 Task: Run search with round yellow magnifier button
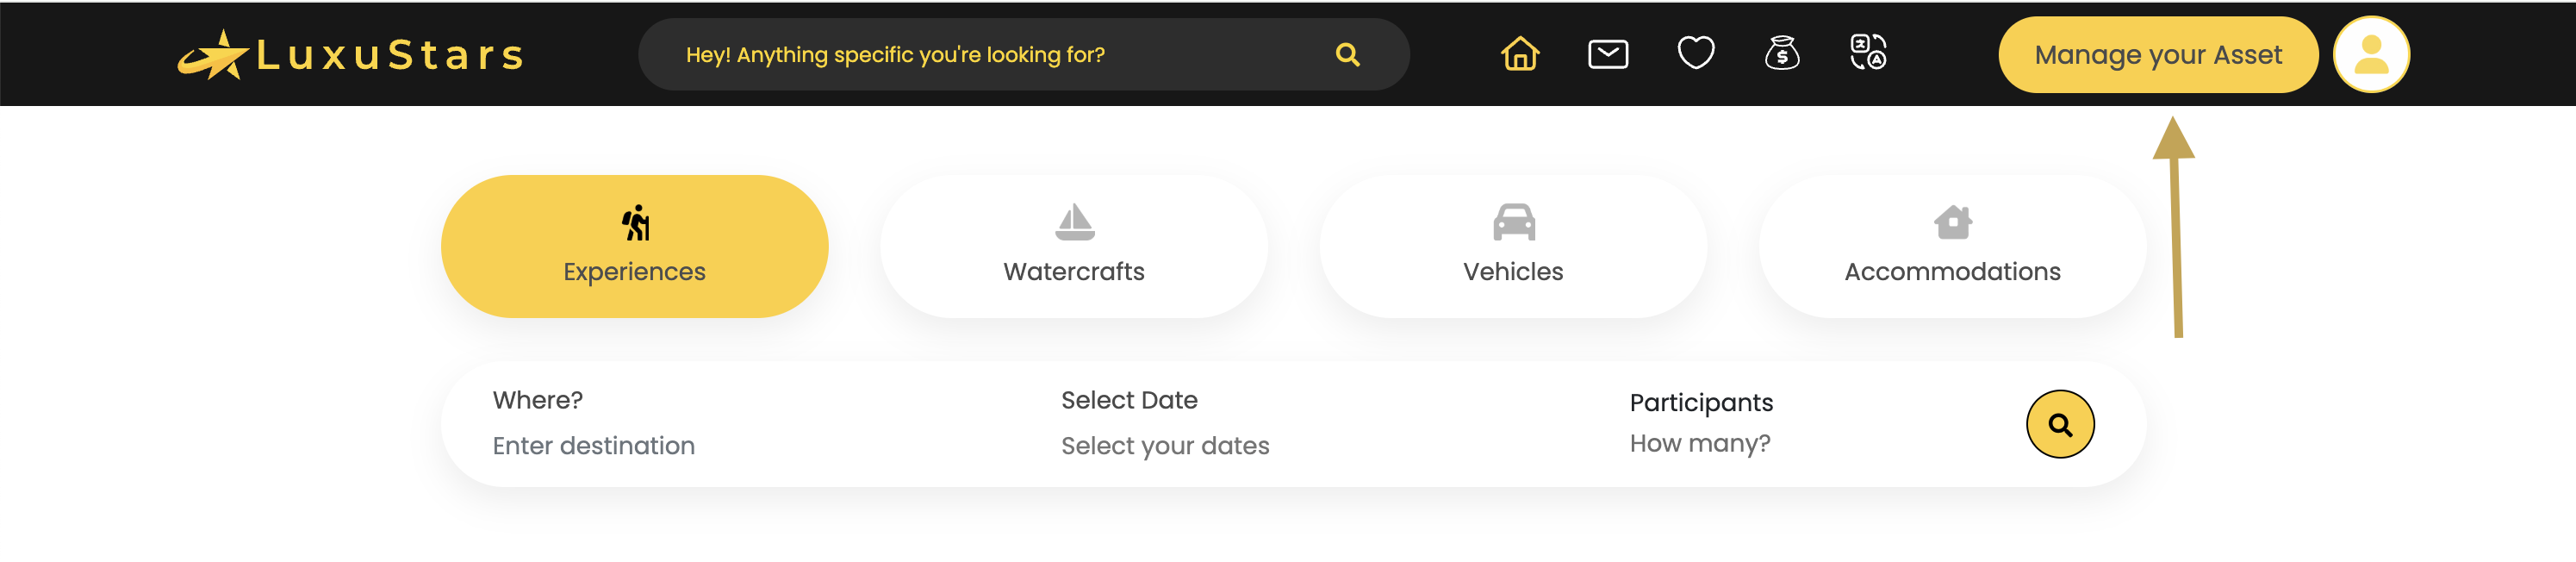tap(2059, 424)
